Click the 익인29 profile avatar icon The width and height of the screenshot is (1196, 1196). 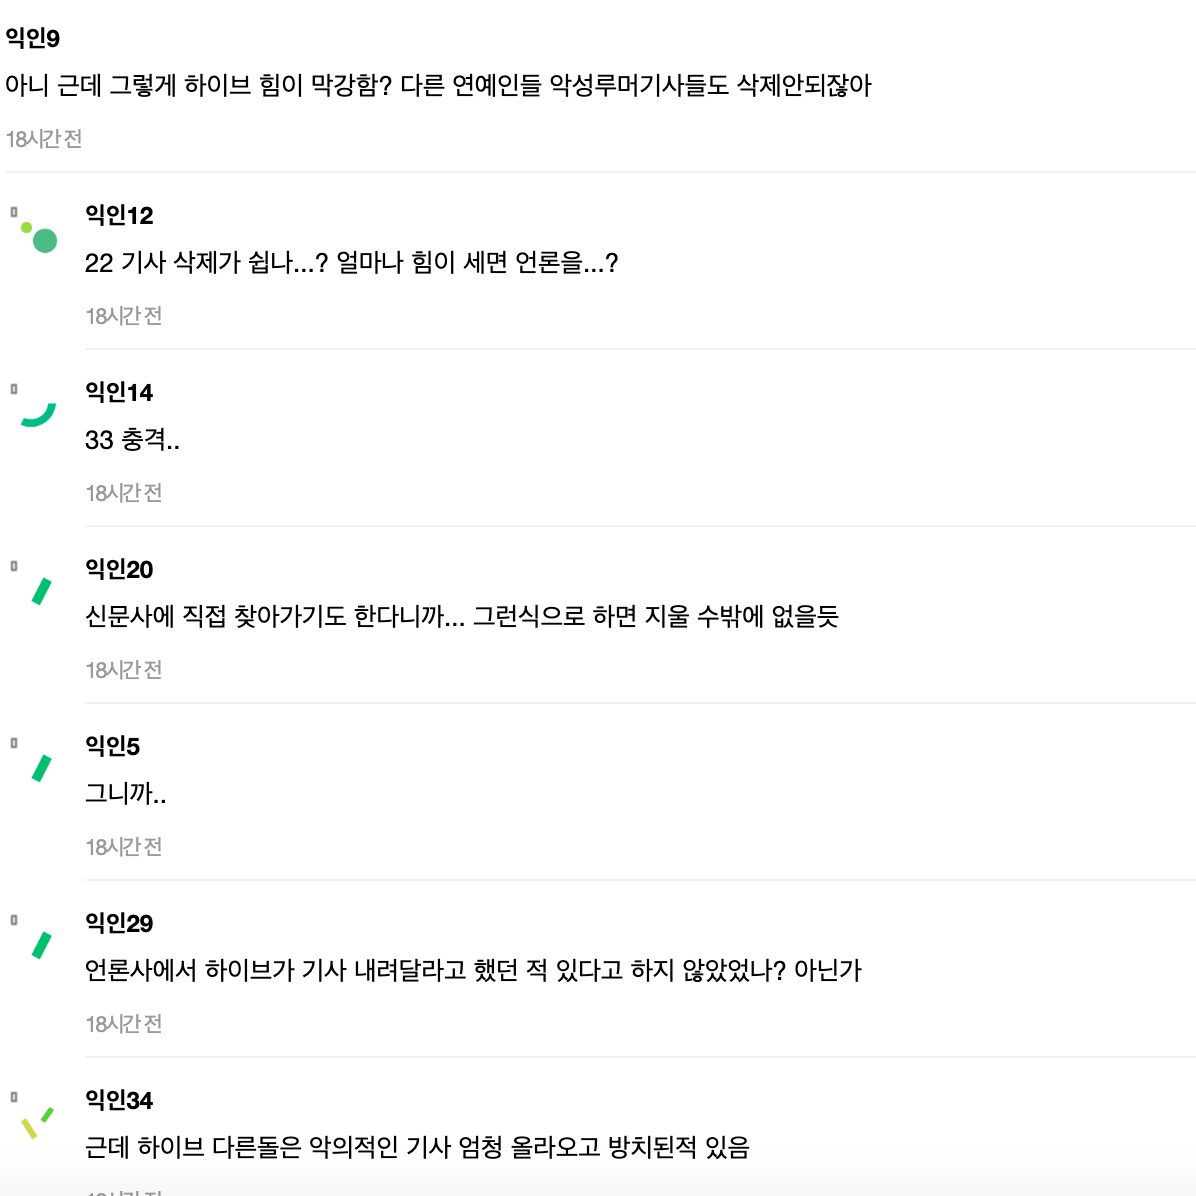(41, 945)
